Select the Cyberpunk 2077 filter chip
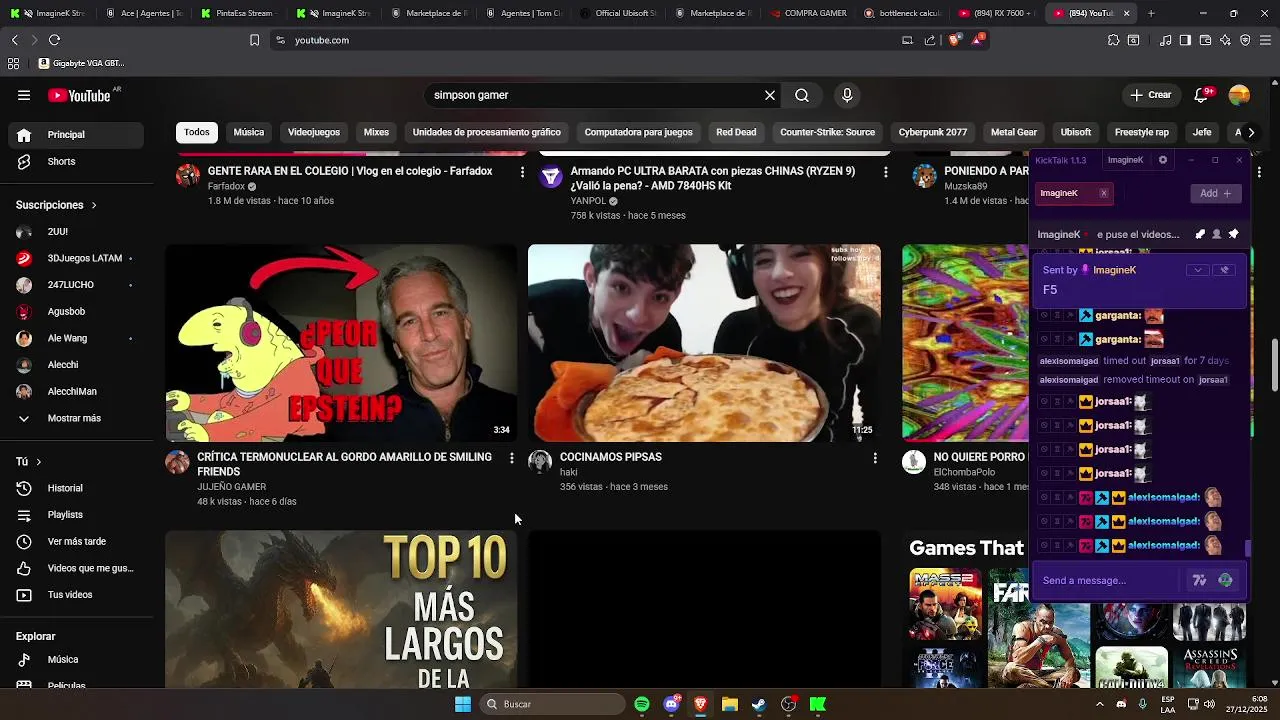The height and width of the screenshot is (720, 1280). (933, 132)
